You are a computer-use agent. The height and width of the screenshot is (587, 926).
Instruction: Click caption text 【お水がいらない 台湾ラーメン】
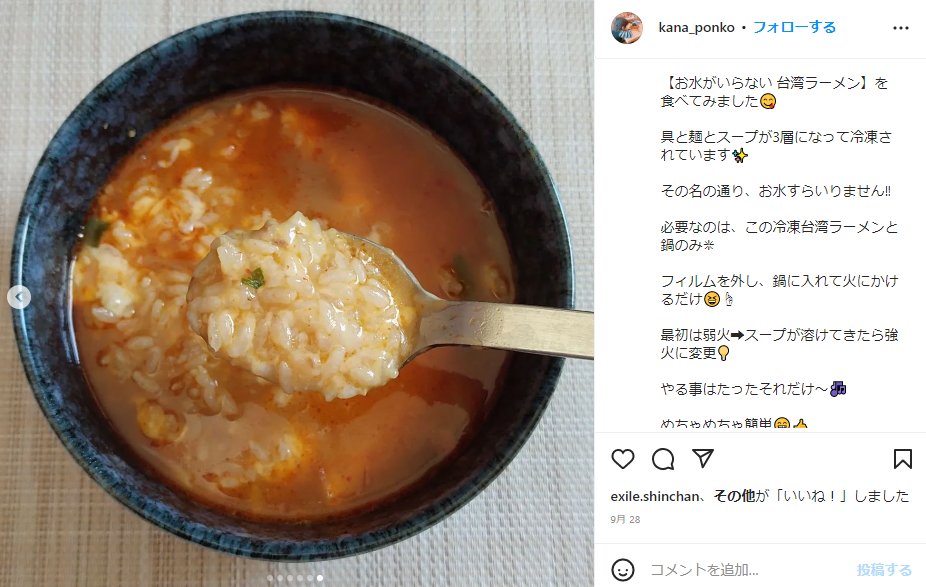(x=767, y=83)
